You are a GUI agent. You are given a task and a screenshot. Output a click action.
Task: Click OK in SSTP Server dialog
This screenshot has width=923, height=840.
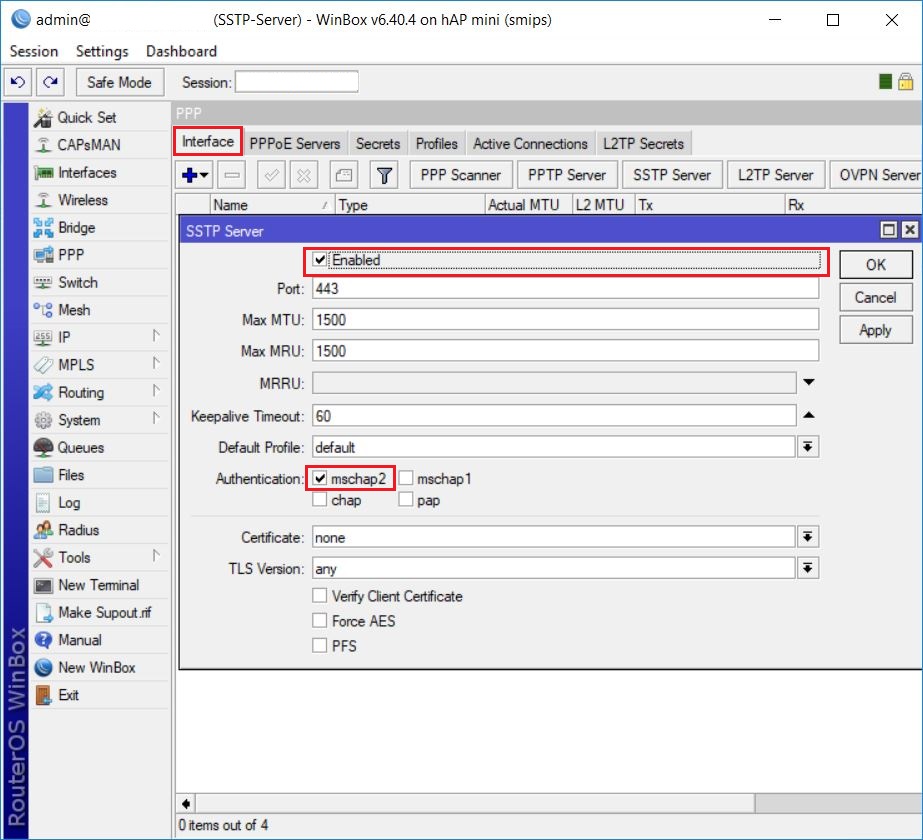(x=875, y=265)
